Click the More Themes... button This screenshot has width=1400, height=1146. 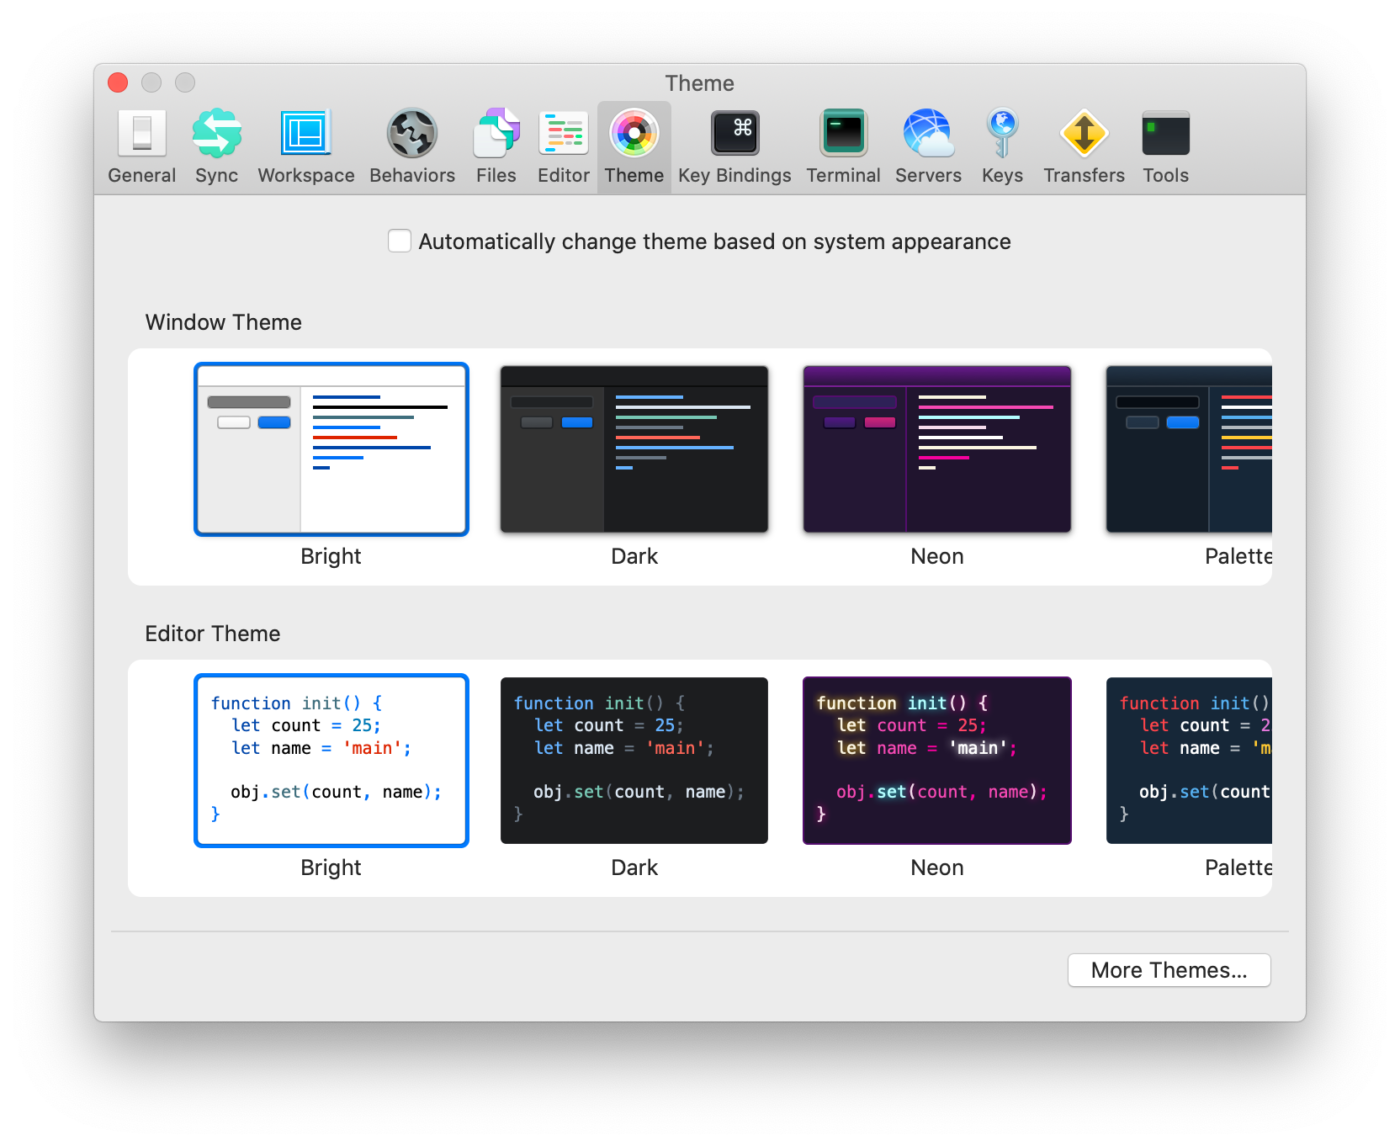click(x=1168, y=970)
